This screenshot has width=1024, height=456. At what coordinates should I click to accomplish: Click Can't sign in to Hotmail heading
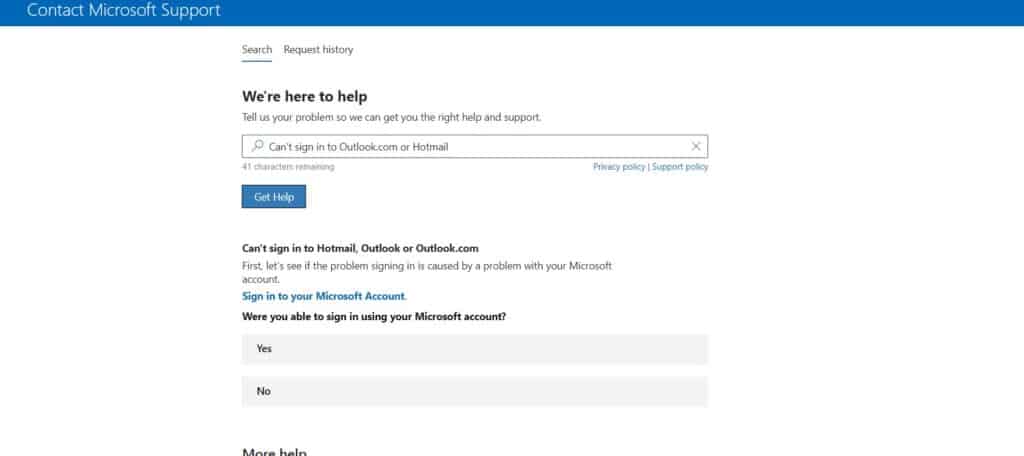tap(360, 248)
